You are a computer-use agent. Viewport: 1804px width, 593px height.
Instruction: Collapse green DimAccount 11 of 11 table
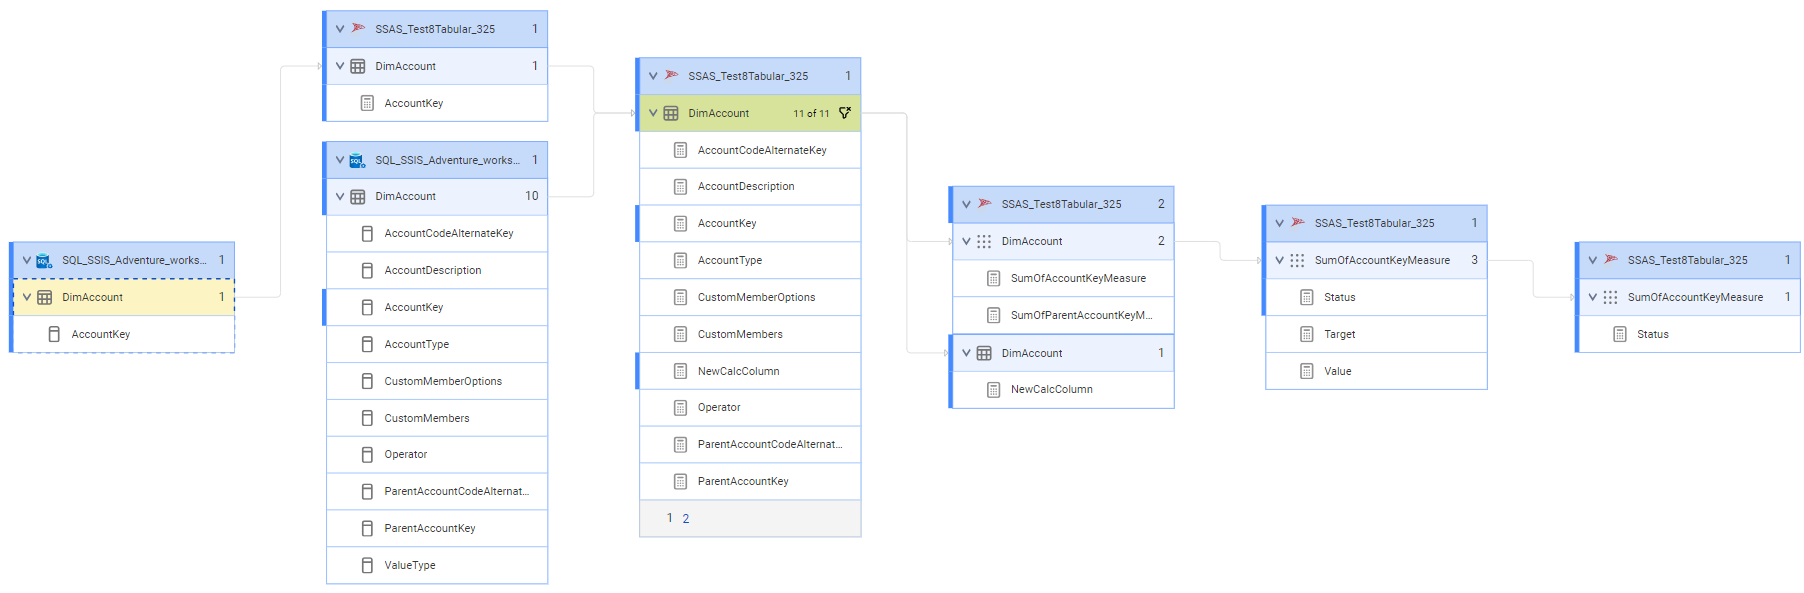point(653,113)
